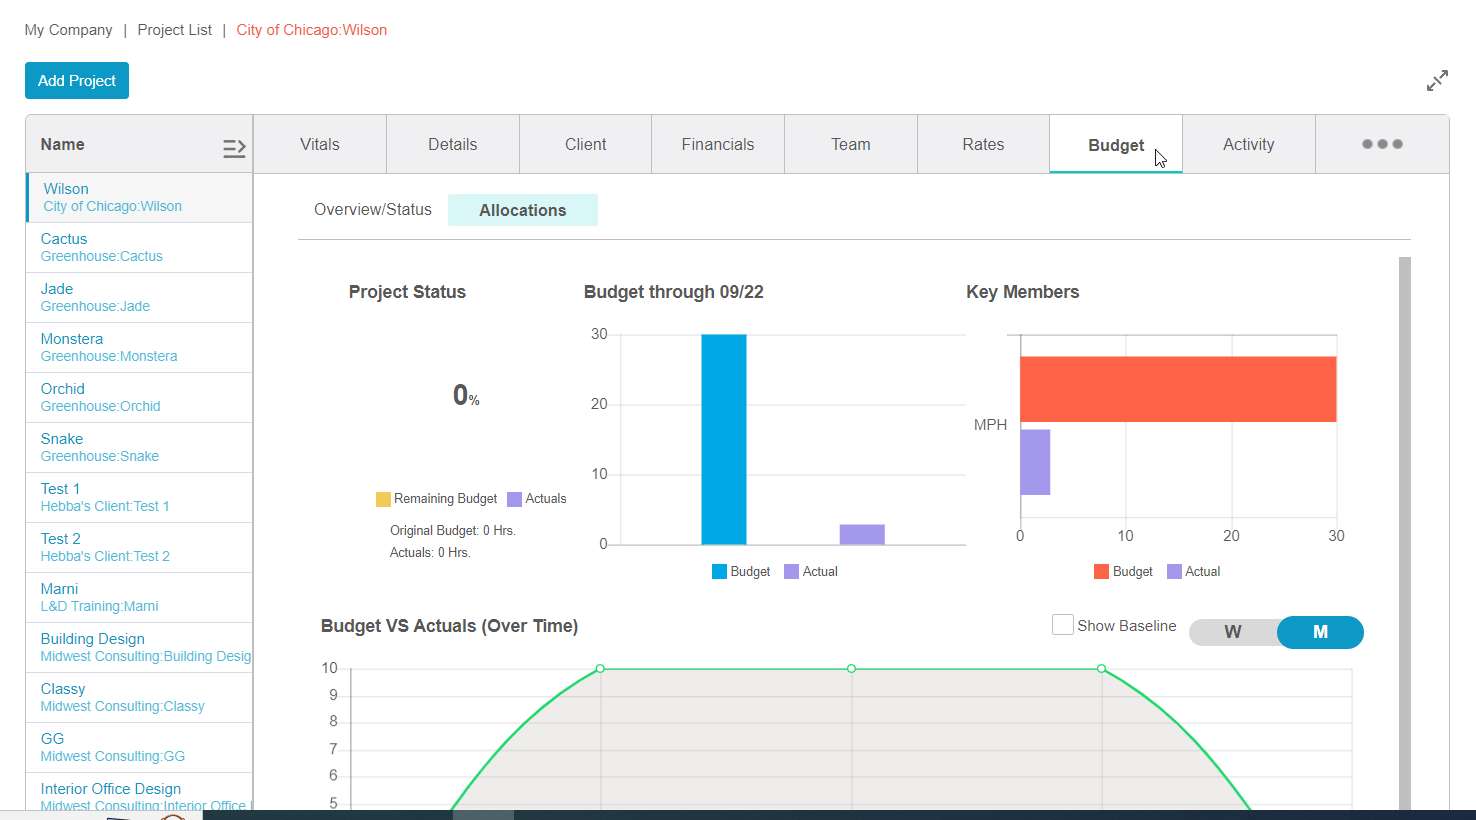
Task: Toggle Remaining Budget yellow legend swatch
Action: [x=383, y=499]
